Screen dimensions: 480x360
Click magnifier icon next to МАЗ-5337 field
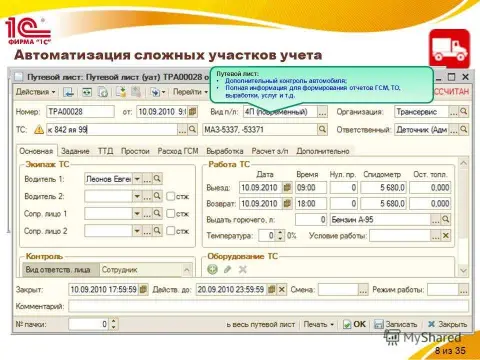(322, 129)
